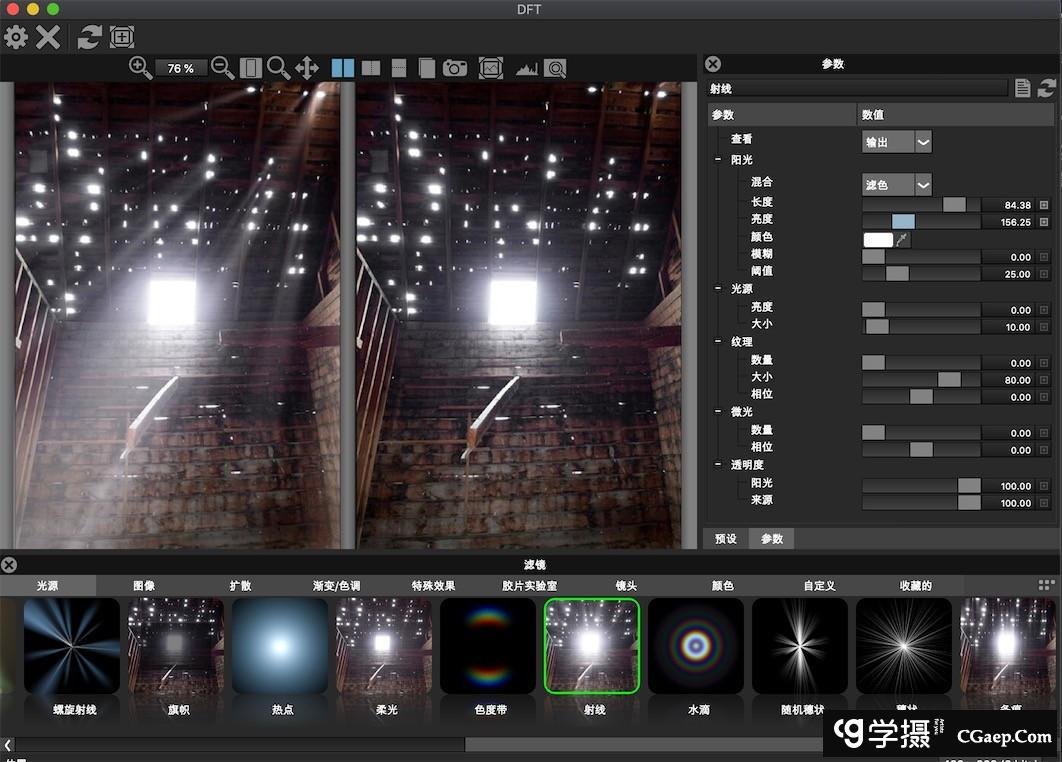The image size is (1062, 762).
Task: Click the cancel X button in toolbar
Action: click(x=48, y=38)
